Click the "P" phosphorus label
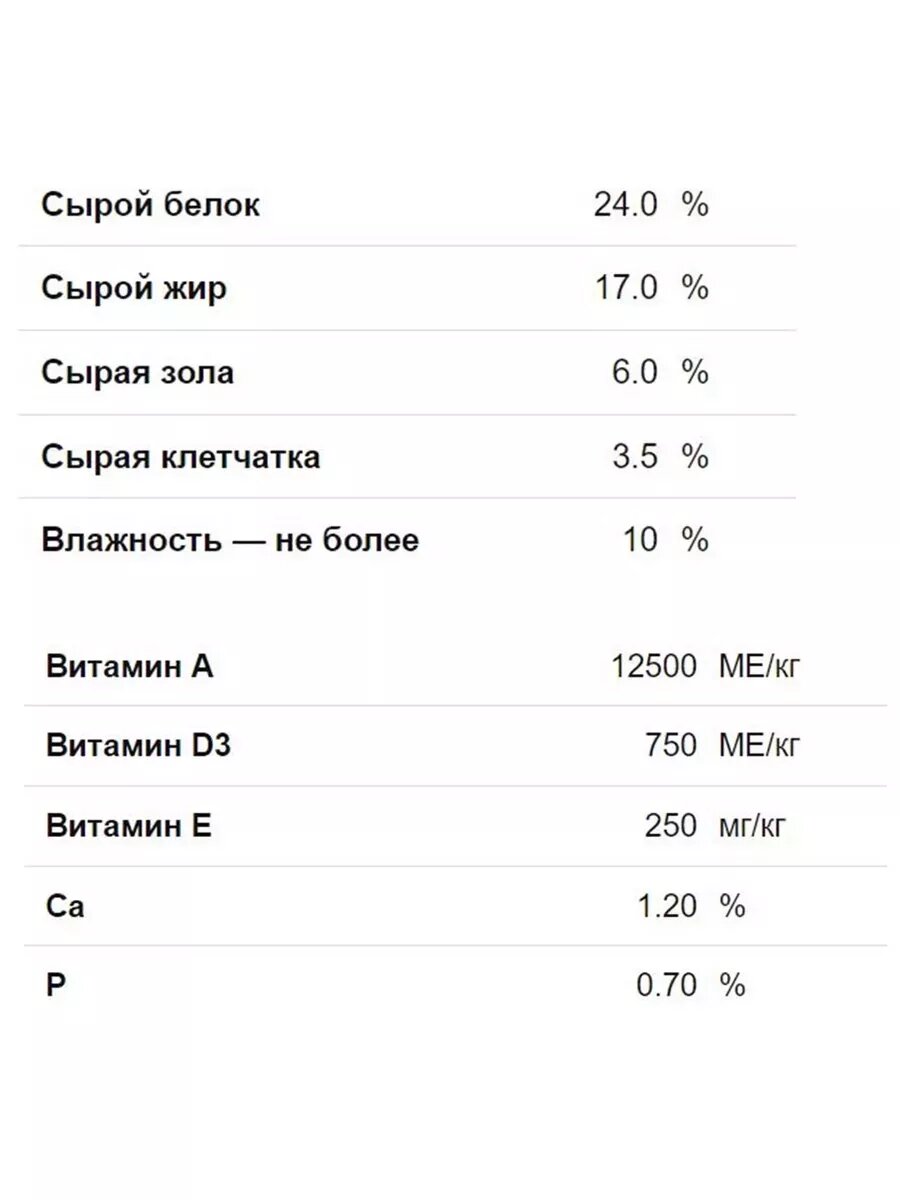The image size is (900, 1200). click(55, 986)
